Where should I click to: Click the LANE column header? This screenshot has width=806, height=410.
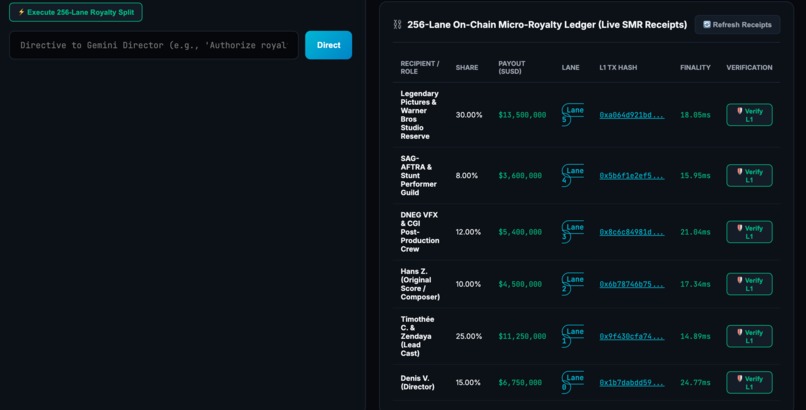pos(571,67)
